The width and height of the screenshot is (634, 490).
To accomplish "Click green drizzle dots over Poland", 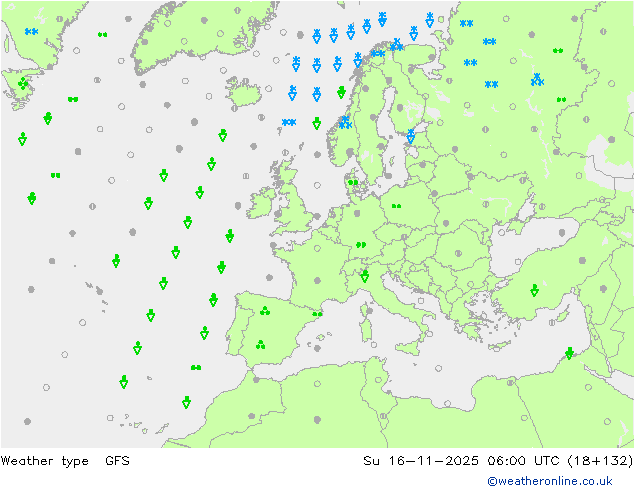I will 396,206.
